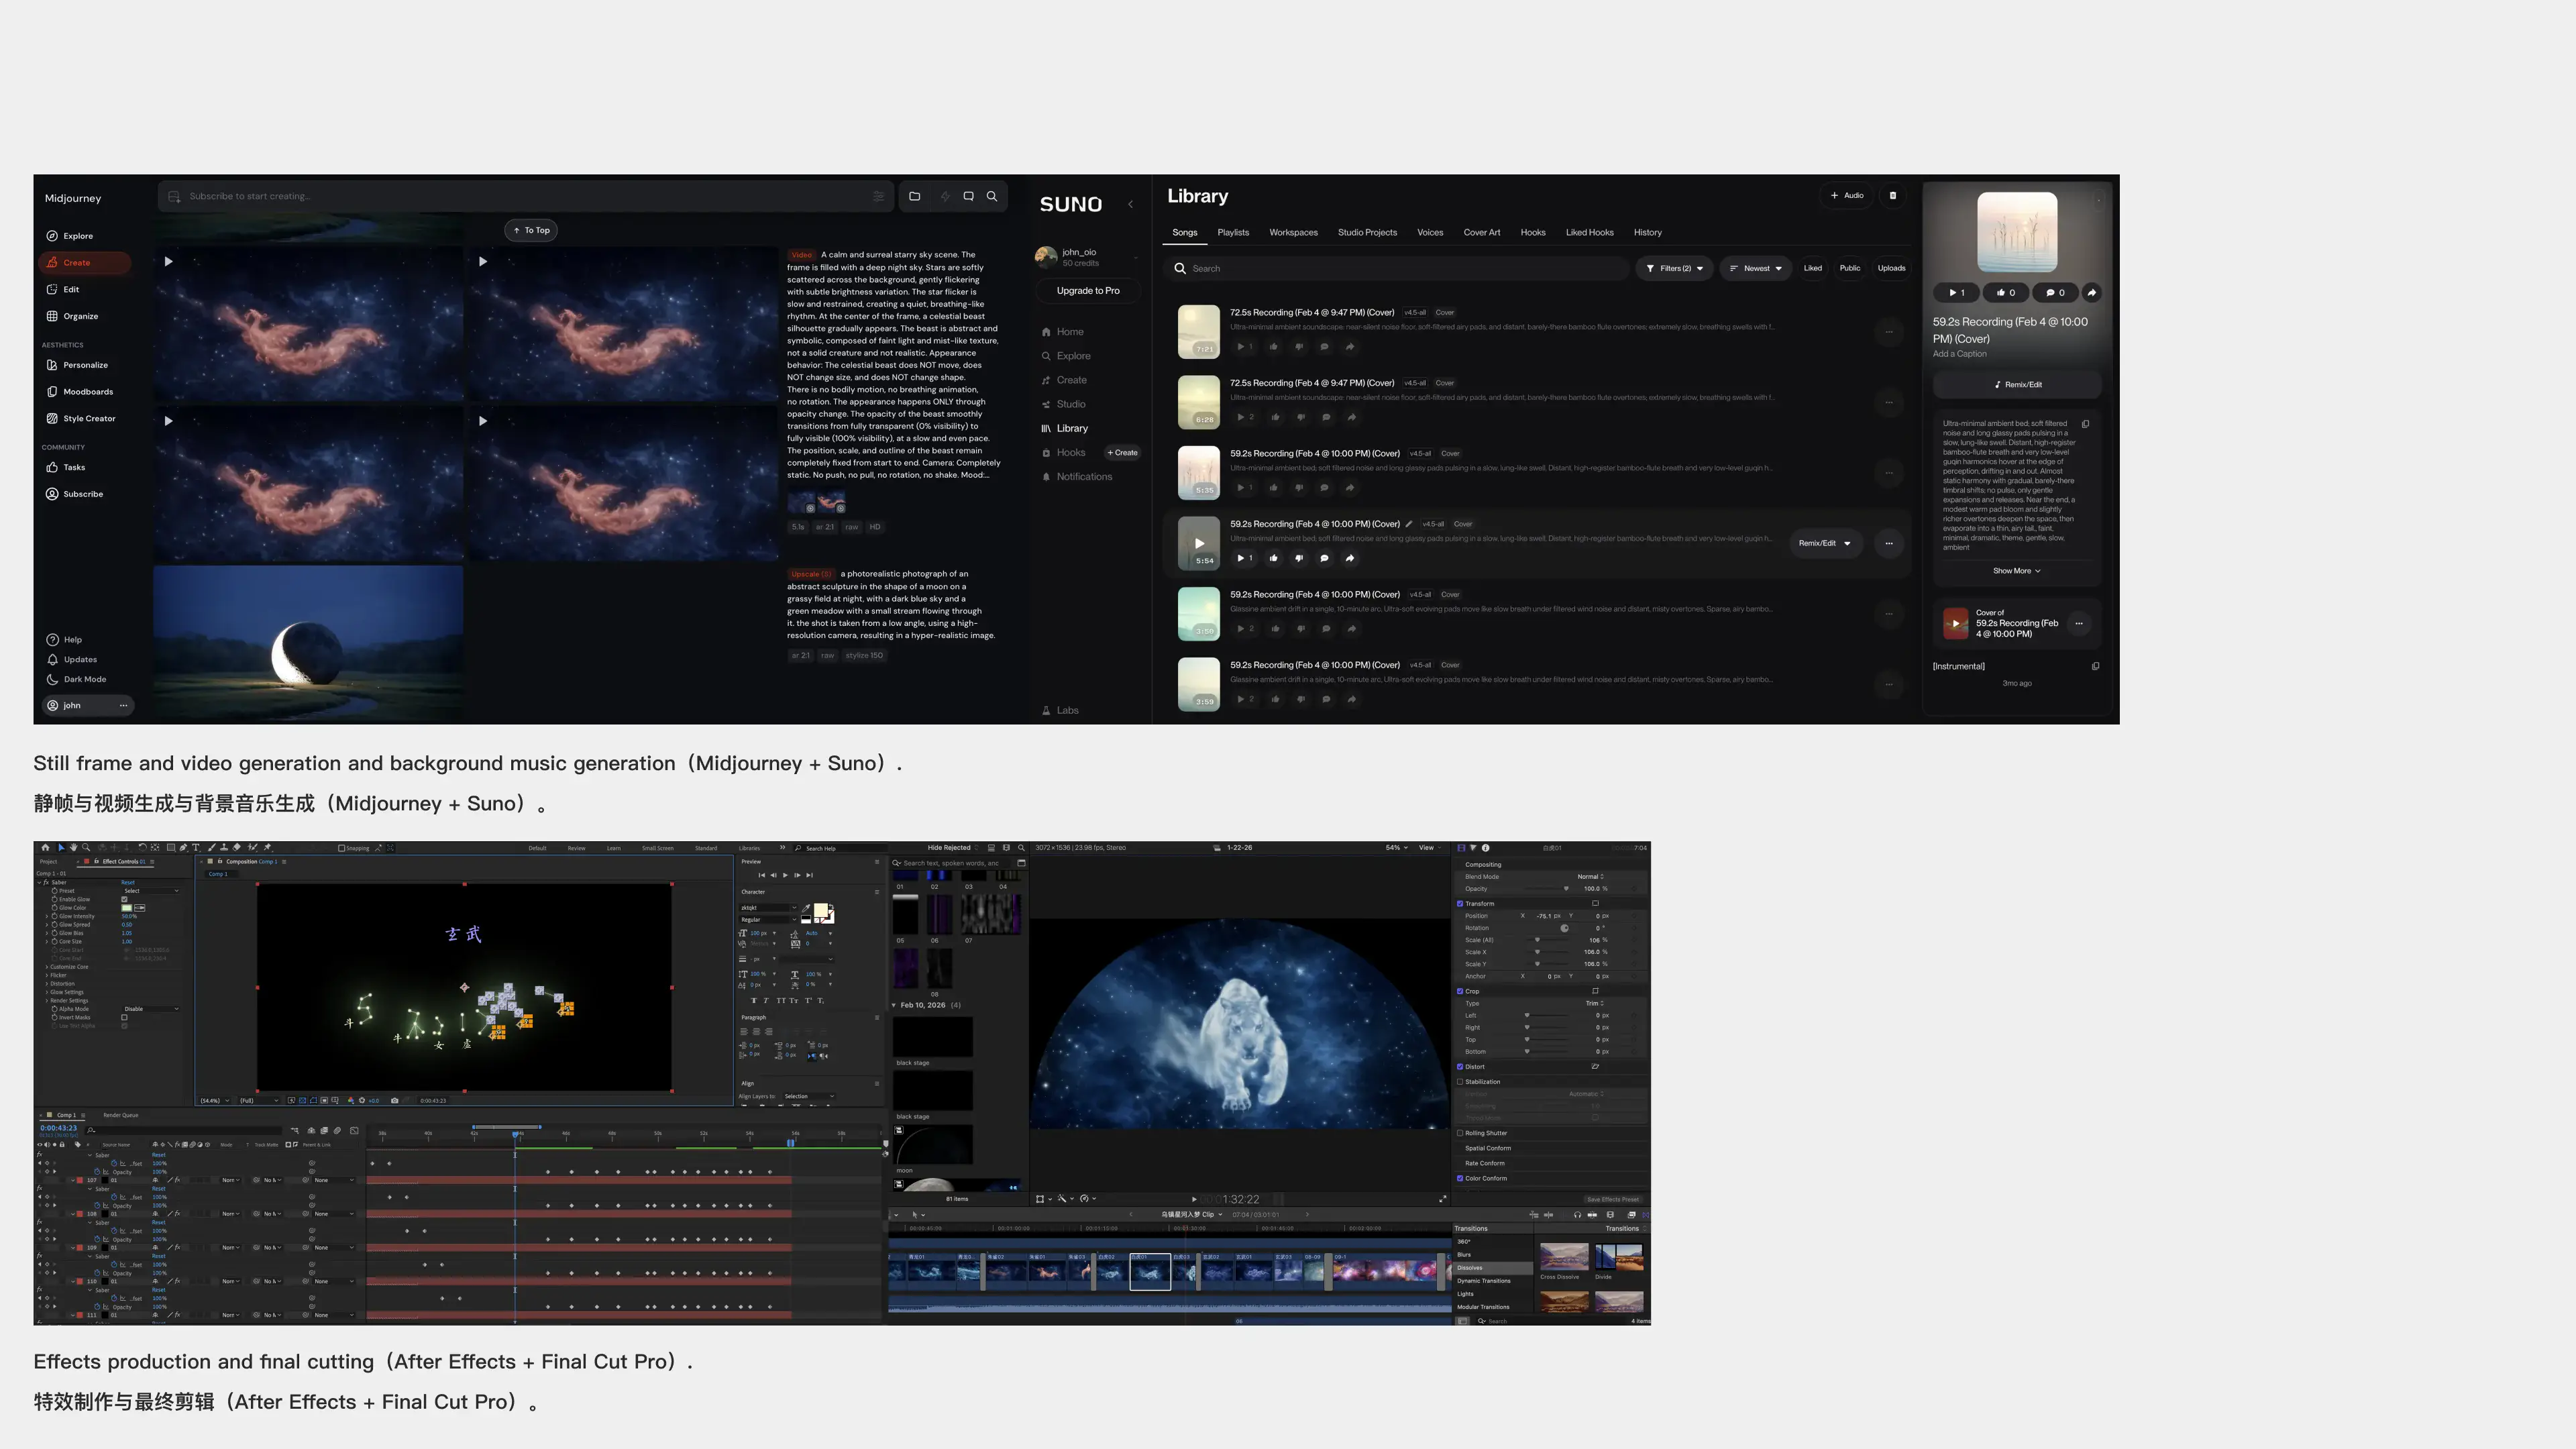Open Moodboards in the Midjourney sidebar

click(80, 392)
